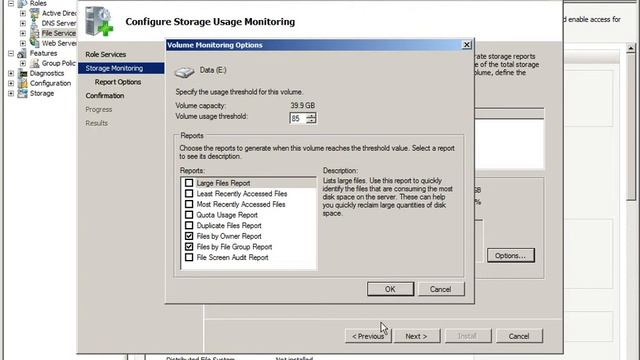Click the DNS Server role icon
Image resolution: width=640 pixels, height=360 pixels.
coord(35,23)
